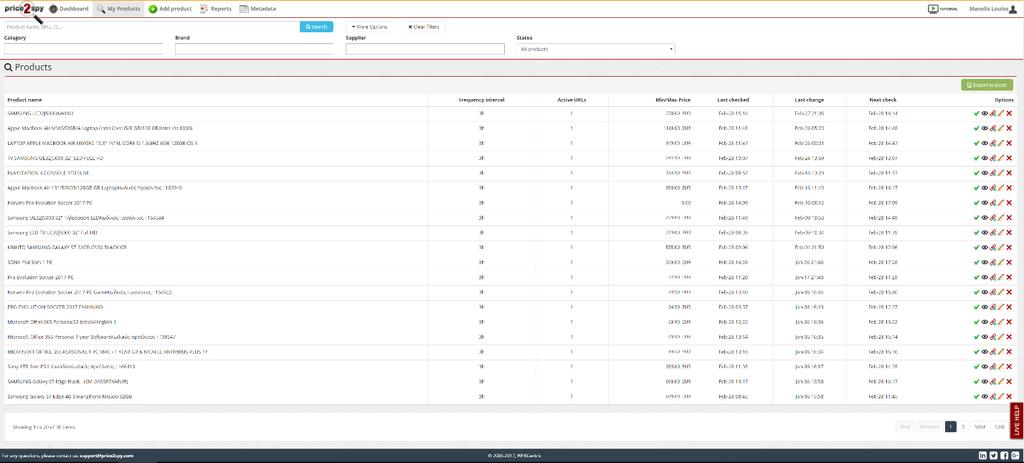1024x463 pixels.
Task: Delete TV SAMSUNG UE32J5000 32" LED FULL HD
Action: tap(1009, 158)
